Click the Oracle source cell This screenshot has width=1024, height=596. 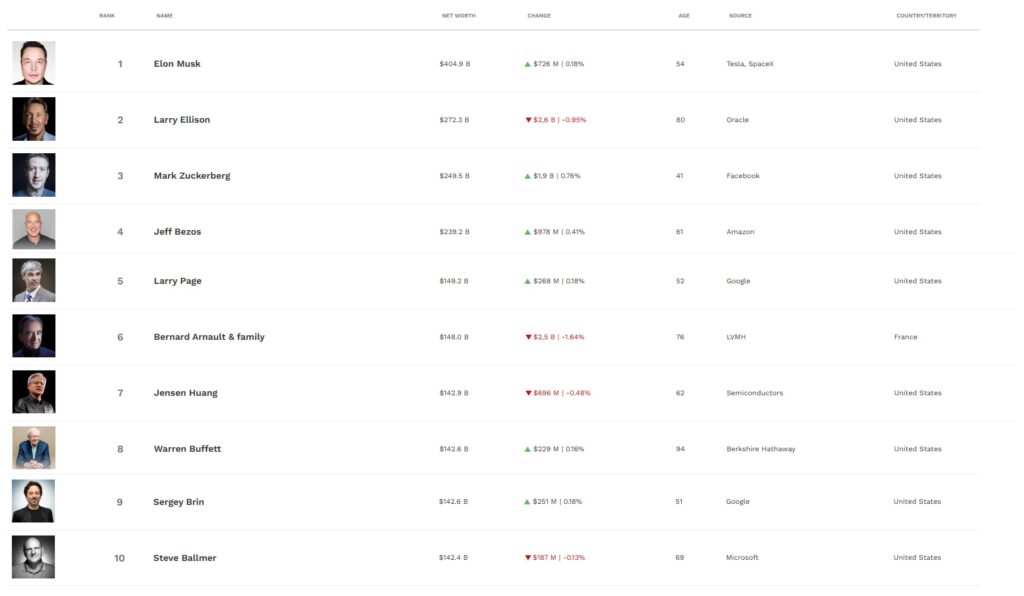737,120
